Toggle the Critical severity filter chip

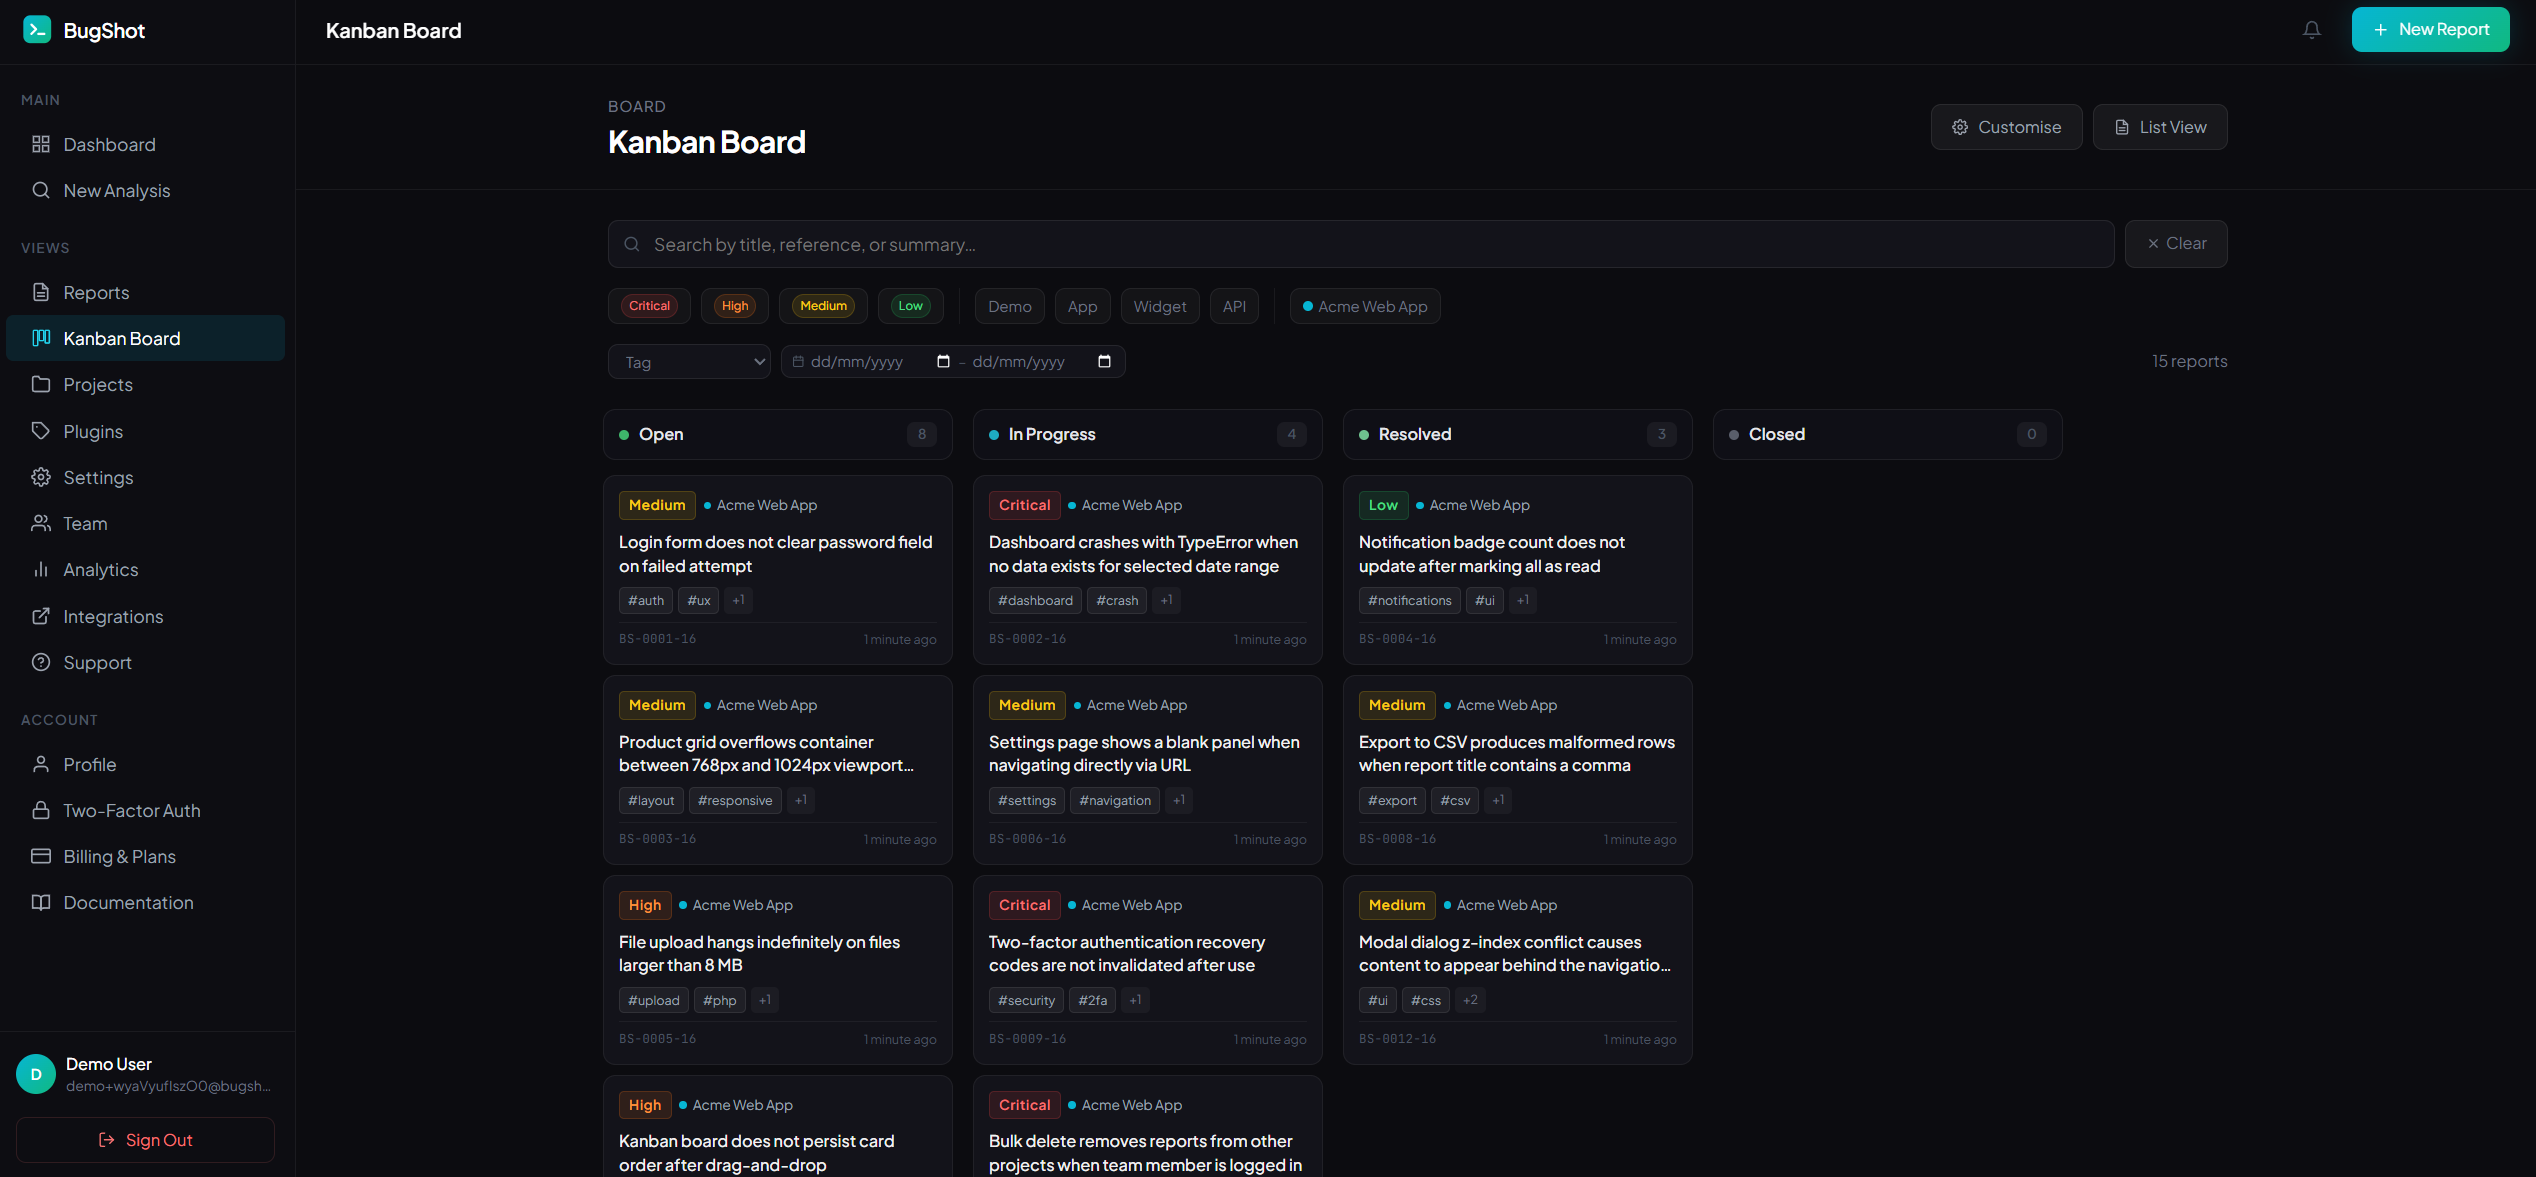point(649,306)
